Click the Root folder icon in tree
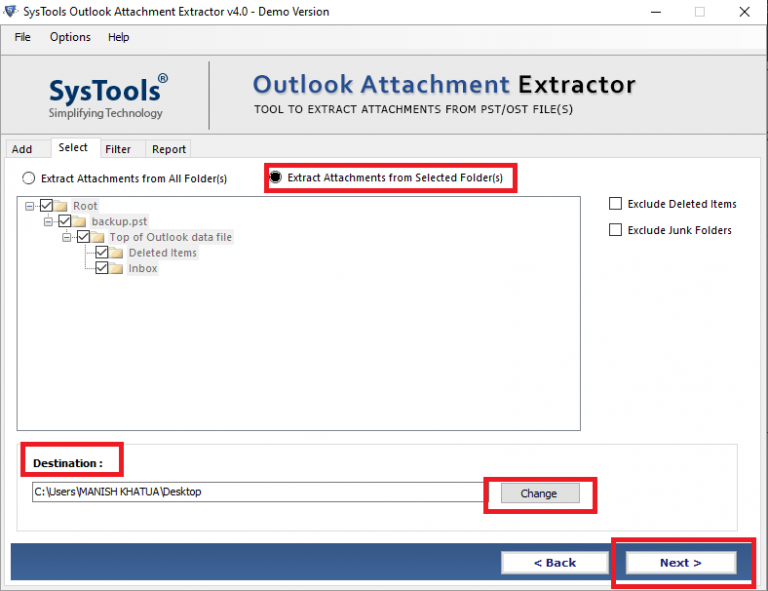The height and width of the screenshot is (591, 768). (61, 206)
